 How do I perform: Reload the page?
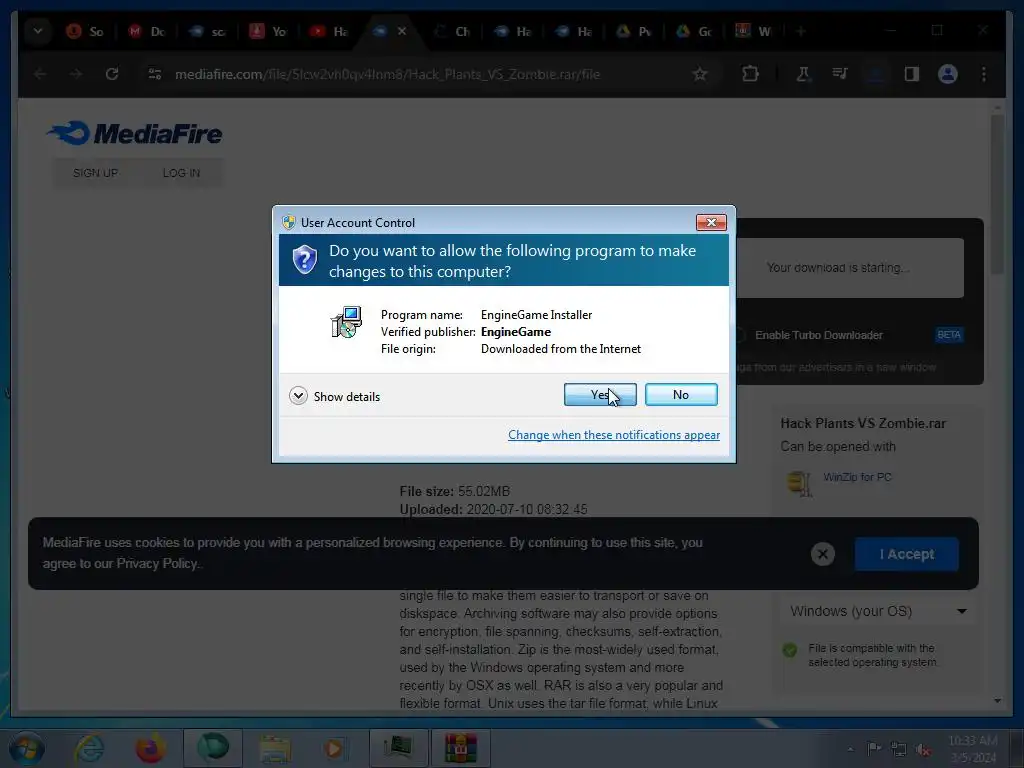coord(112,74)
